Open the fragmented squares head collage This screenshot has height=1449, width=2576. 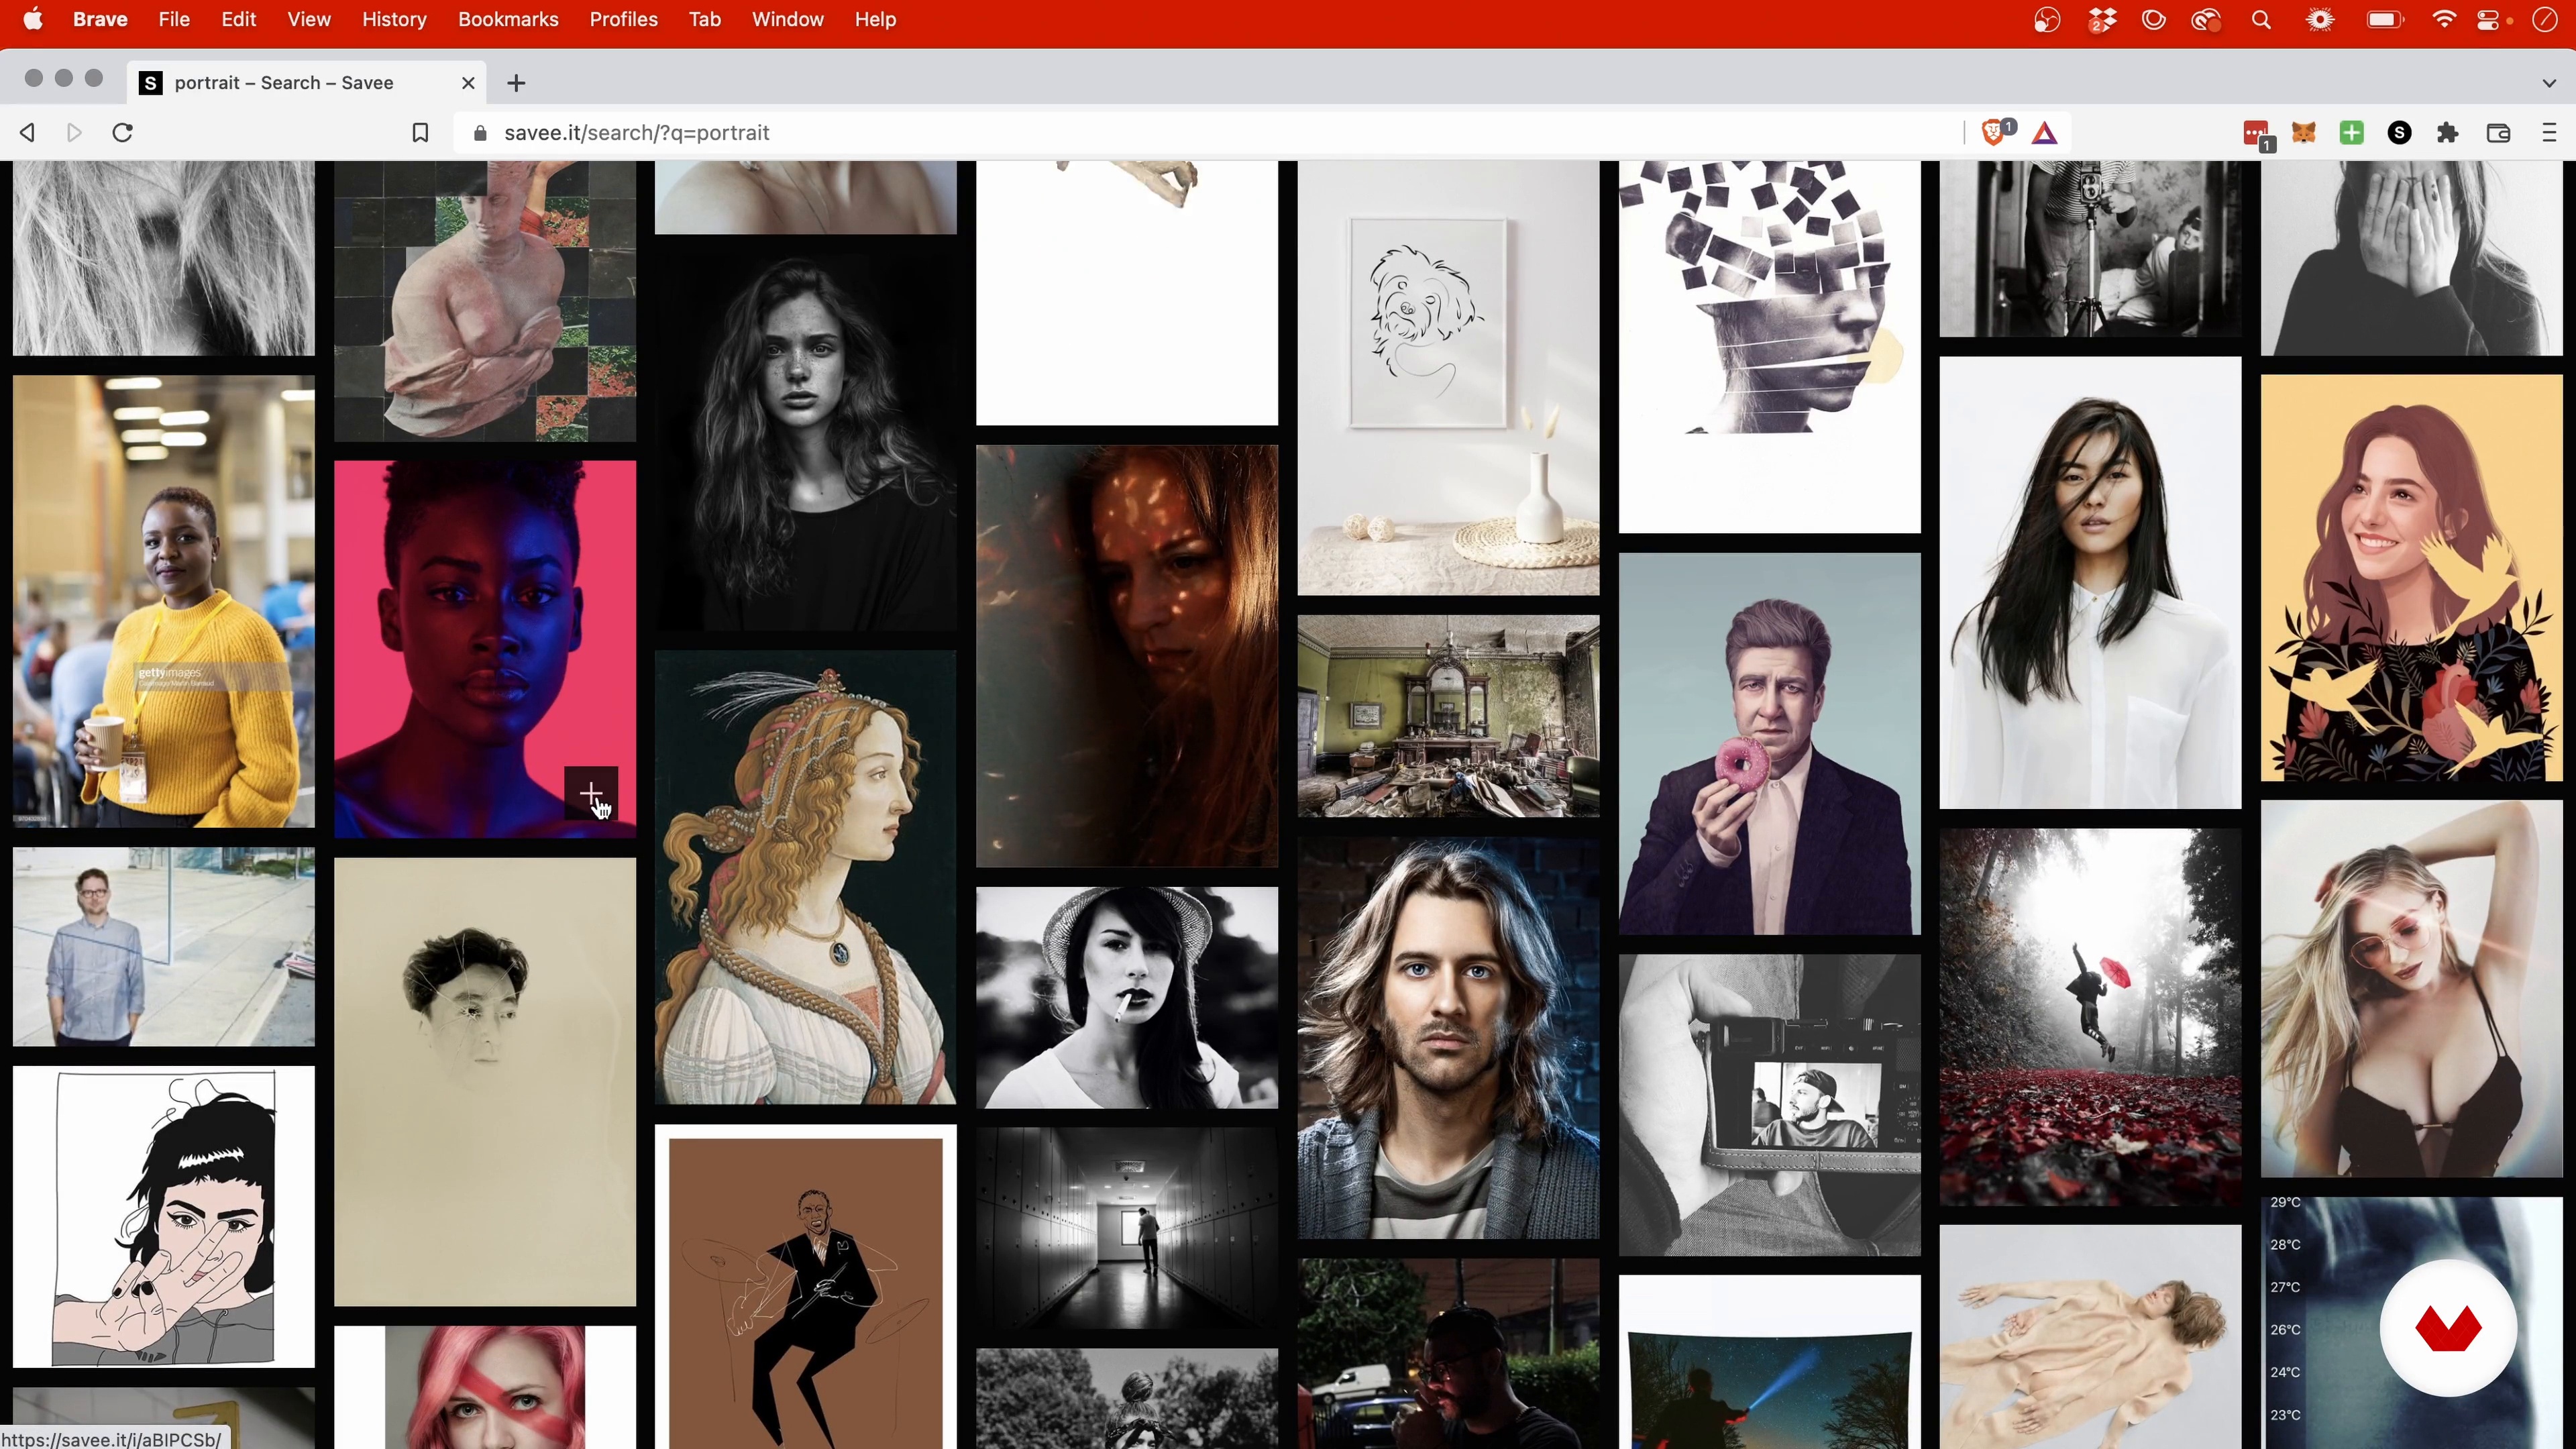pyautogui.click(x=1769, y=347)
